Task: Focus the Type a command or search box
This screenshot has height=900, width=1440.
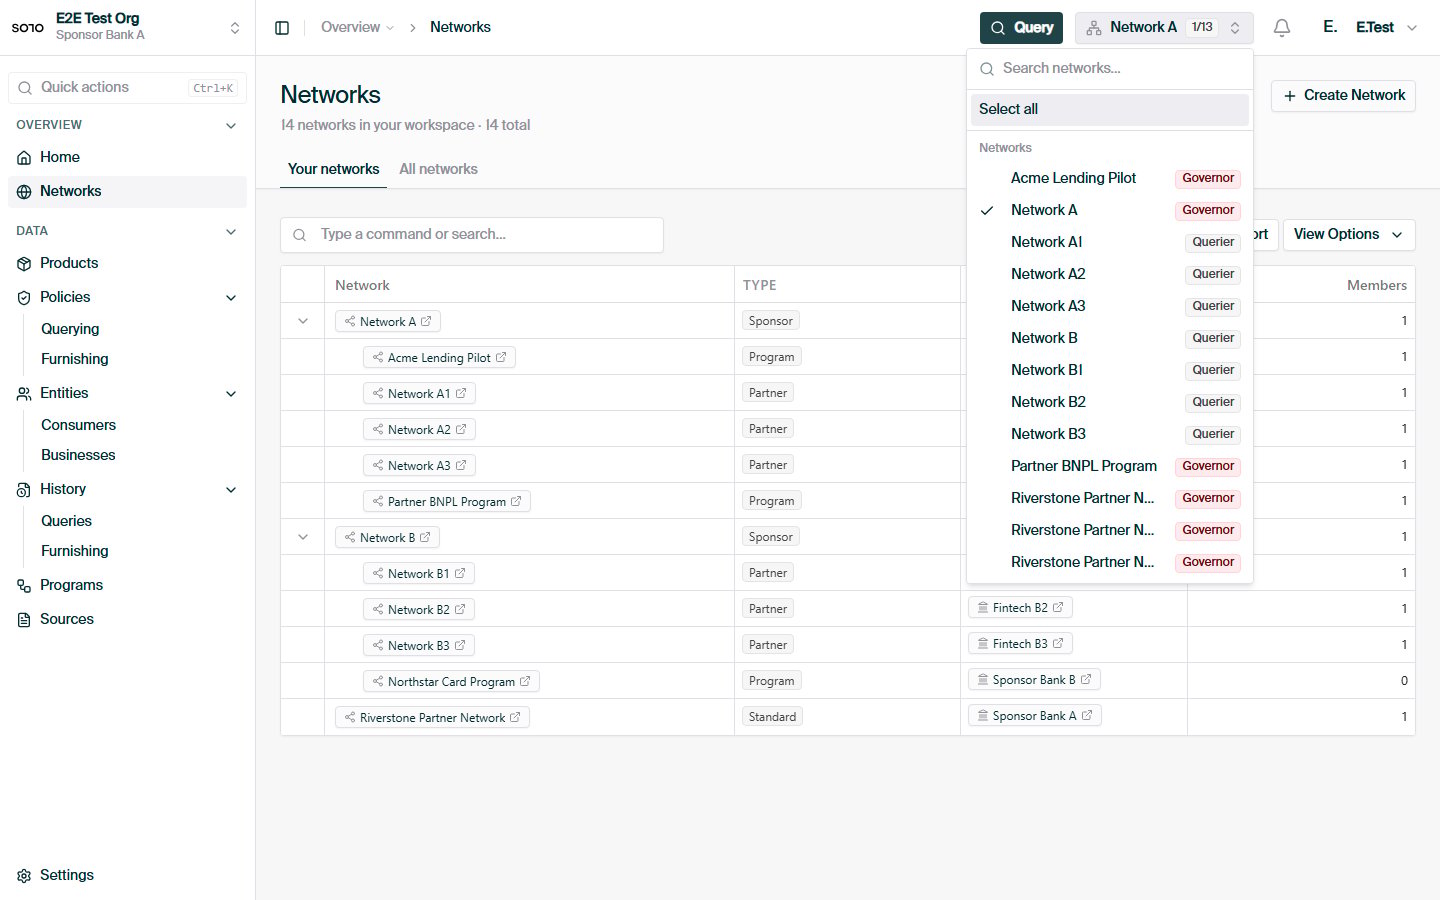Action: [x=472, y=235]
